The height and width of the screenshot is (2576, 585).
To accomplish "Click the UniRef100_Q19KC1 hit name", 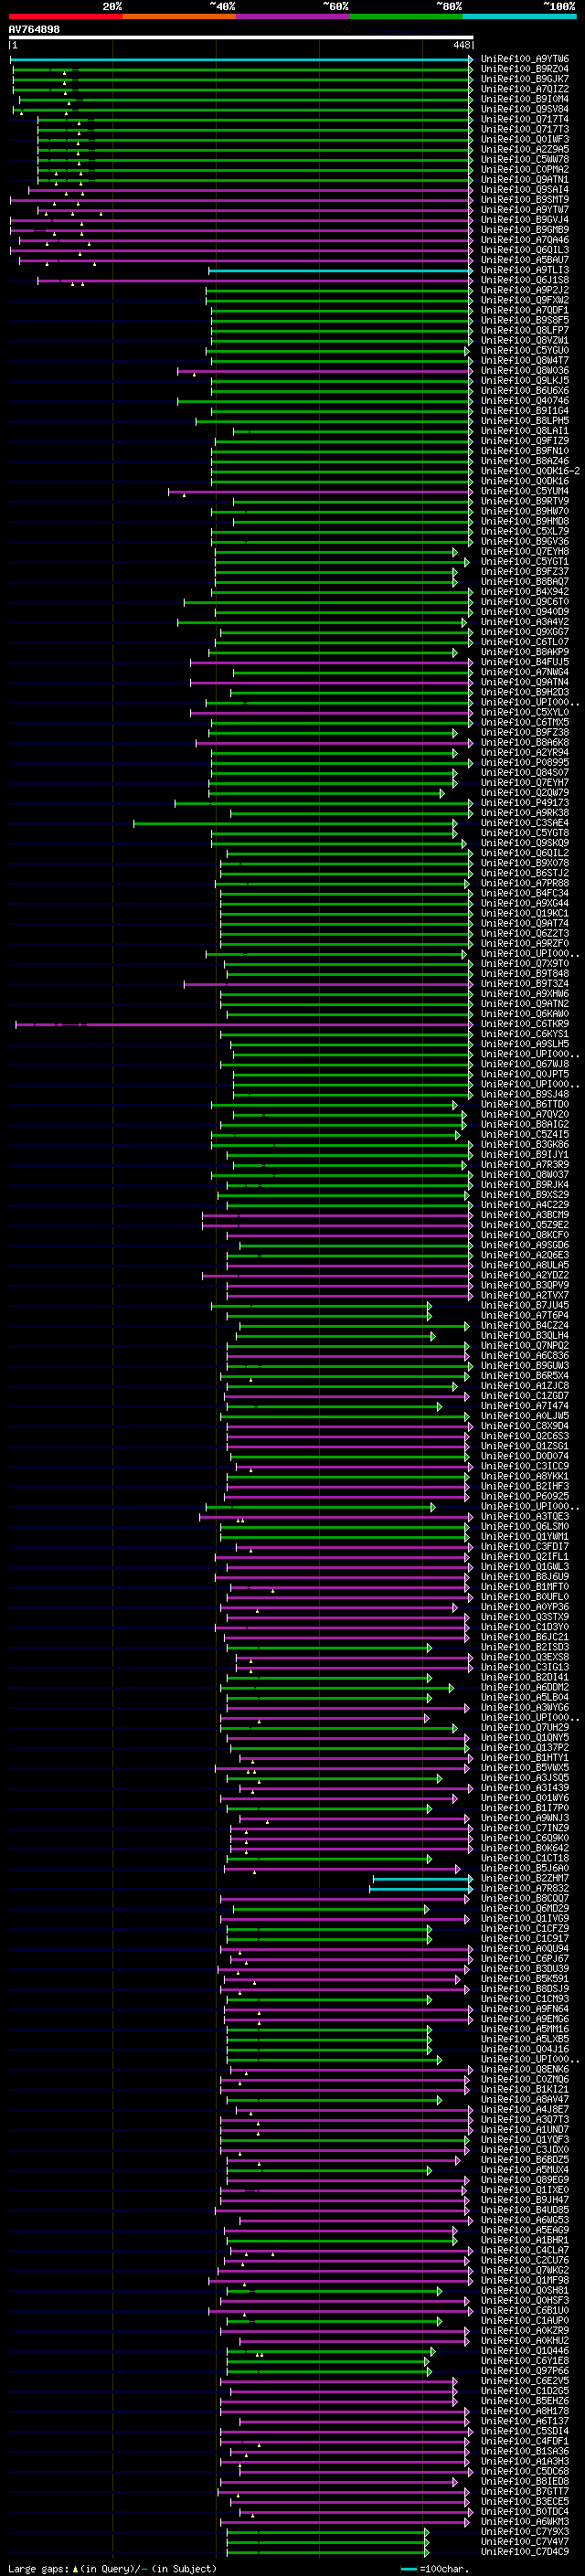I will click(525, 914).
